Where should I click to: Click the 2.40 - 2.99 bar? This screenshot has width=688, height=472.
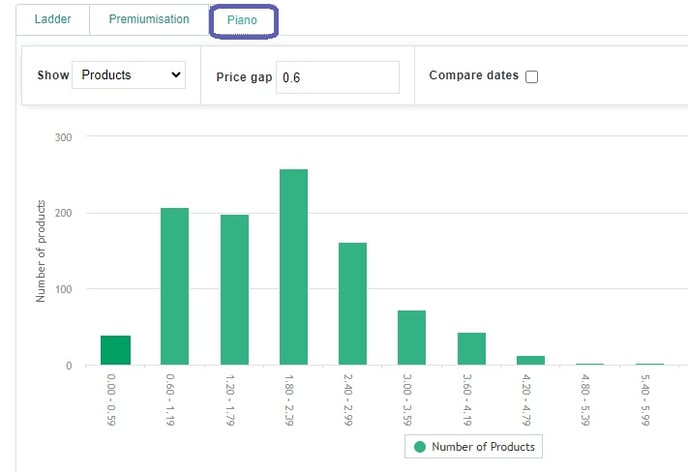(x=352, y=304)
